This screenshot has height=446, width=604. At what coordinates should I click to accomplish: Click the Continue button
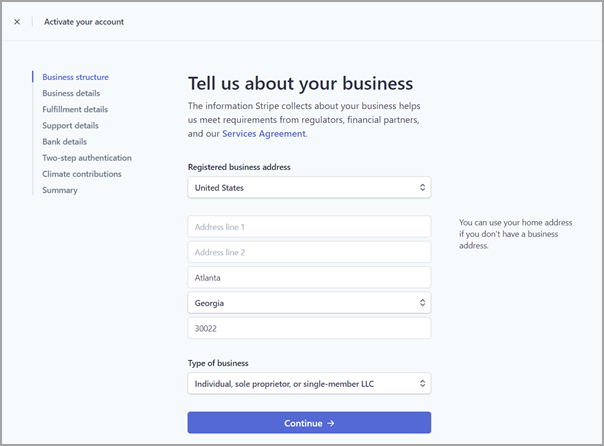point(309,423)
